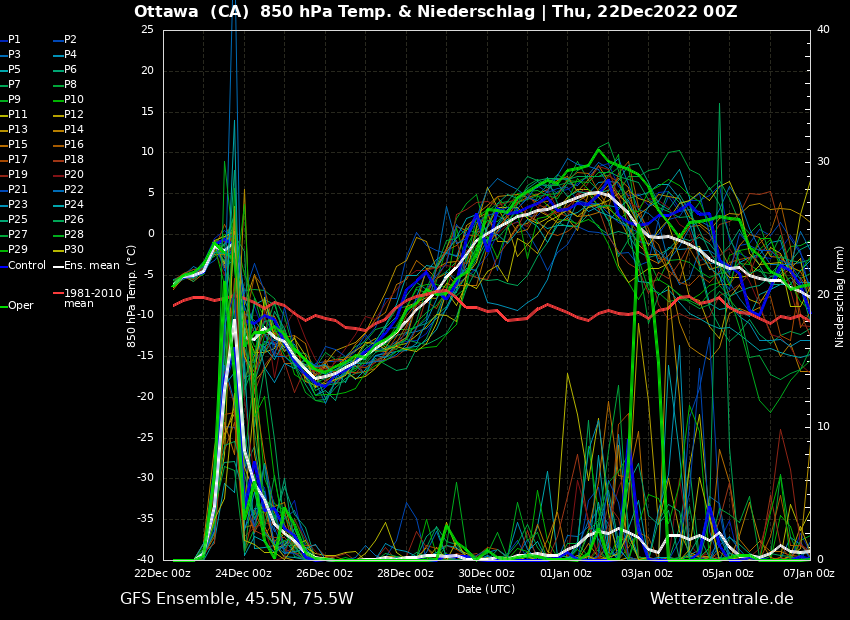
Task: Click the Oper legend entry
Action: pyautogui.click(x=20, y=306)
